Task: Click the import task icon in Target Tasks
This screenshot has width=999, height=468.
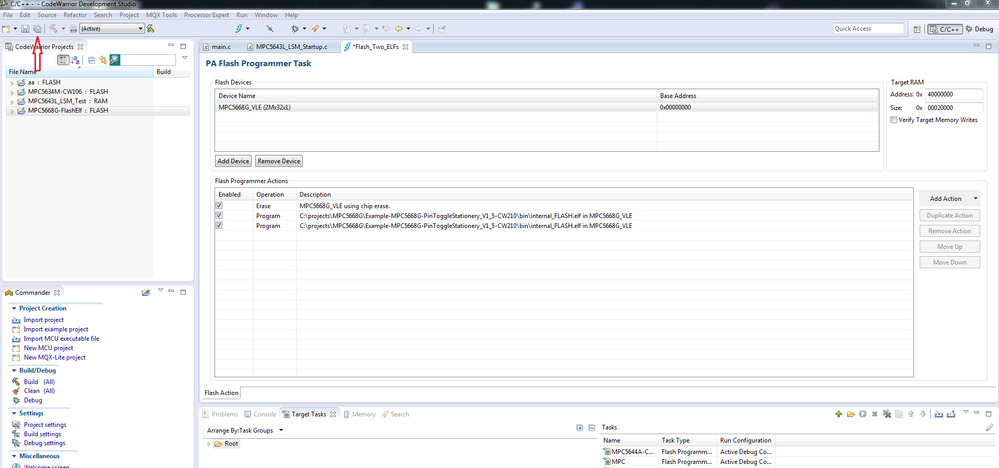Action: pyautogui.click(x=939, y=414)
